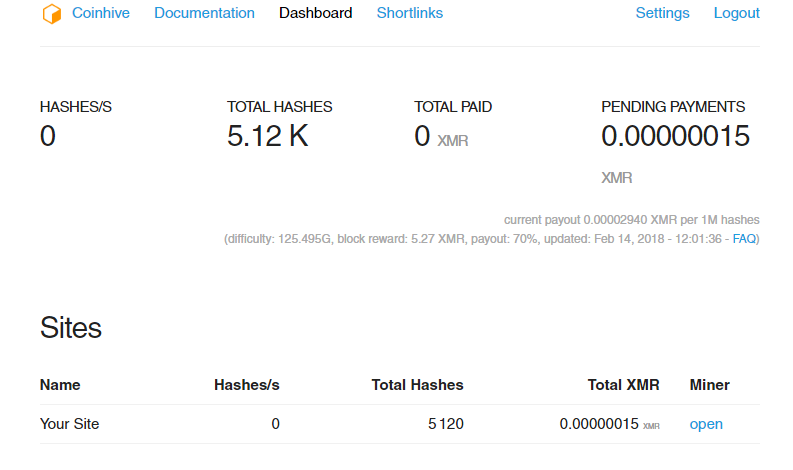Select the 'Your Site' row name
The image size is (793, 470).
[69, 424]
